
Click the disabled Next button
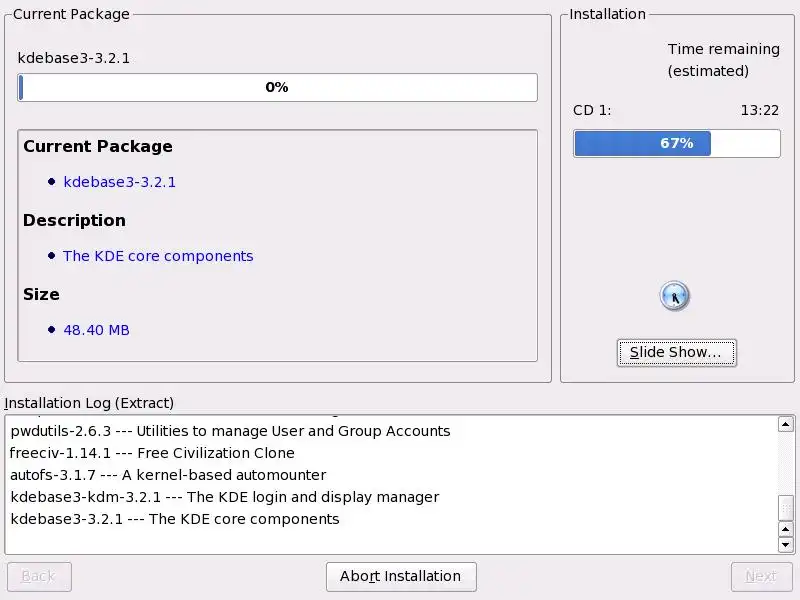coord(761,577)
